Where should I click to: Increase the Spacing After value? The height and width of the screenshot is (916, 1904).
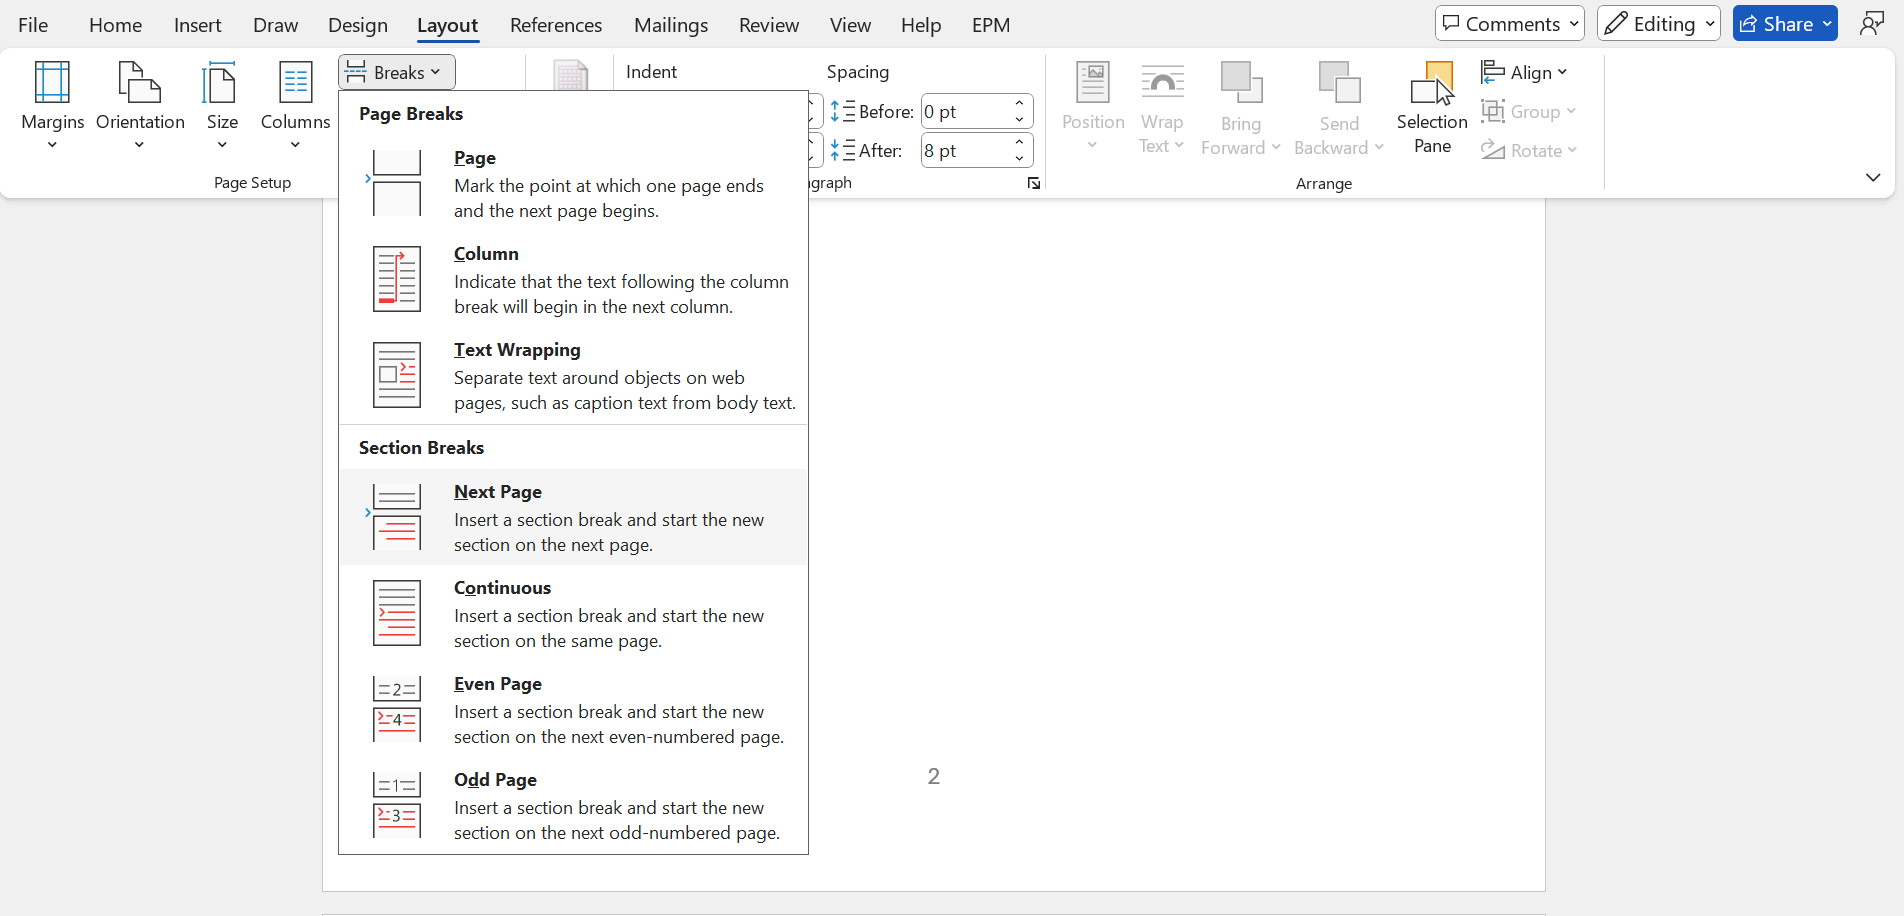(x=1018, y=143)
